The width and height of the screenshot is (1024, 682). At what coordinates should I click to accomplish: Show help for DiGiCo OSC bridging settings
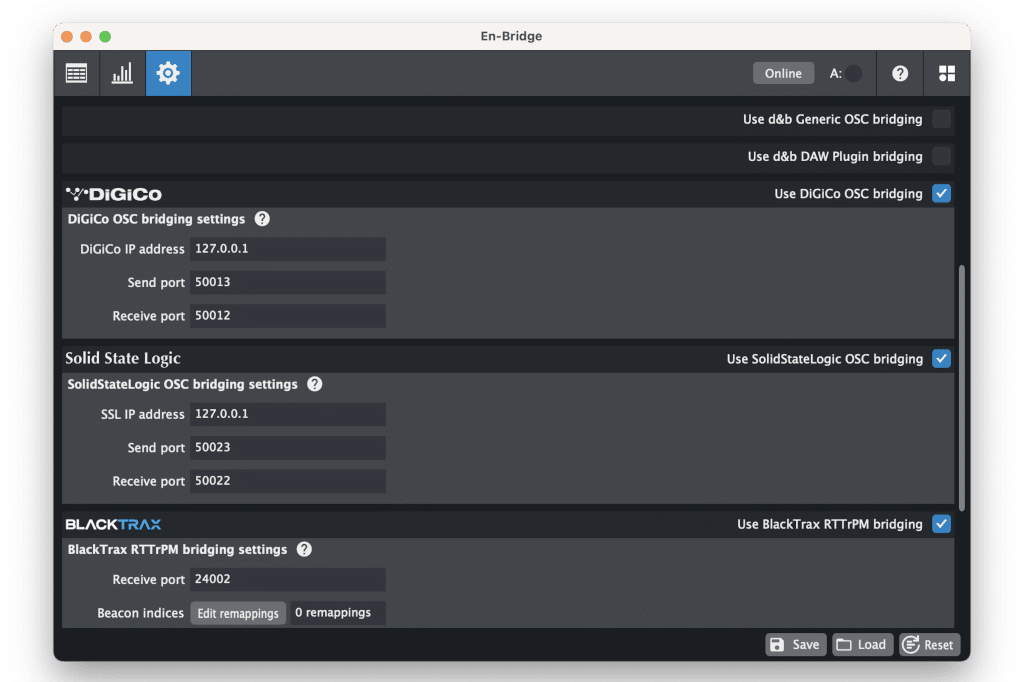pos(262,219)
